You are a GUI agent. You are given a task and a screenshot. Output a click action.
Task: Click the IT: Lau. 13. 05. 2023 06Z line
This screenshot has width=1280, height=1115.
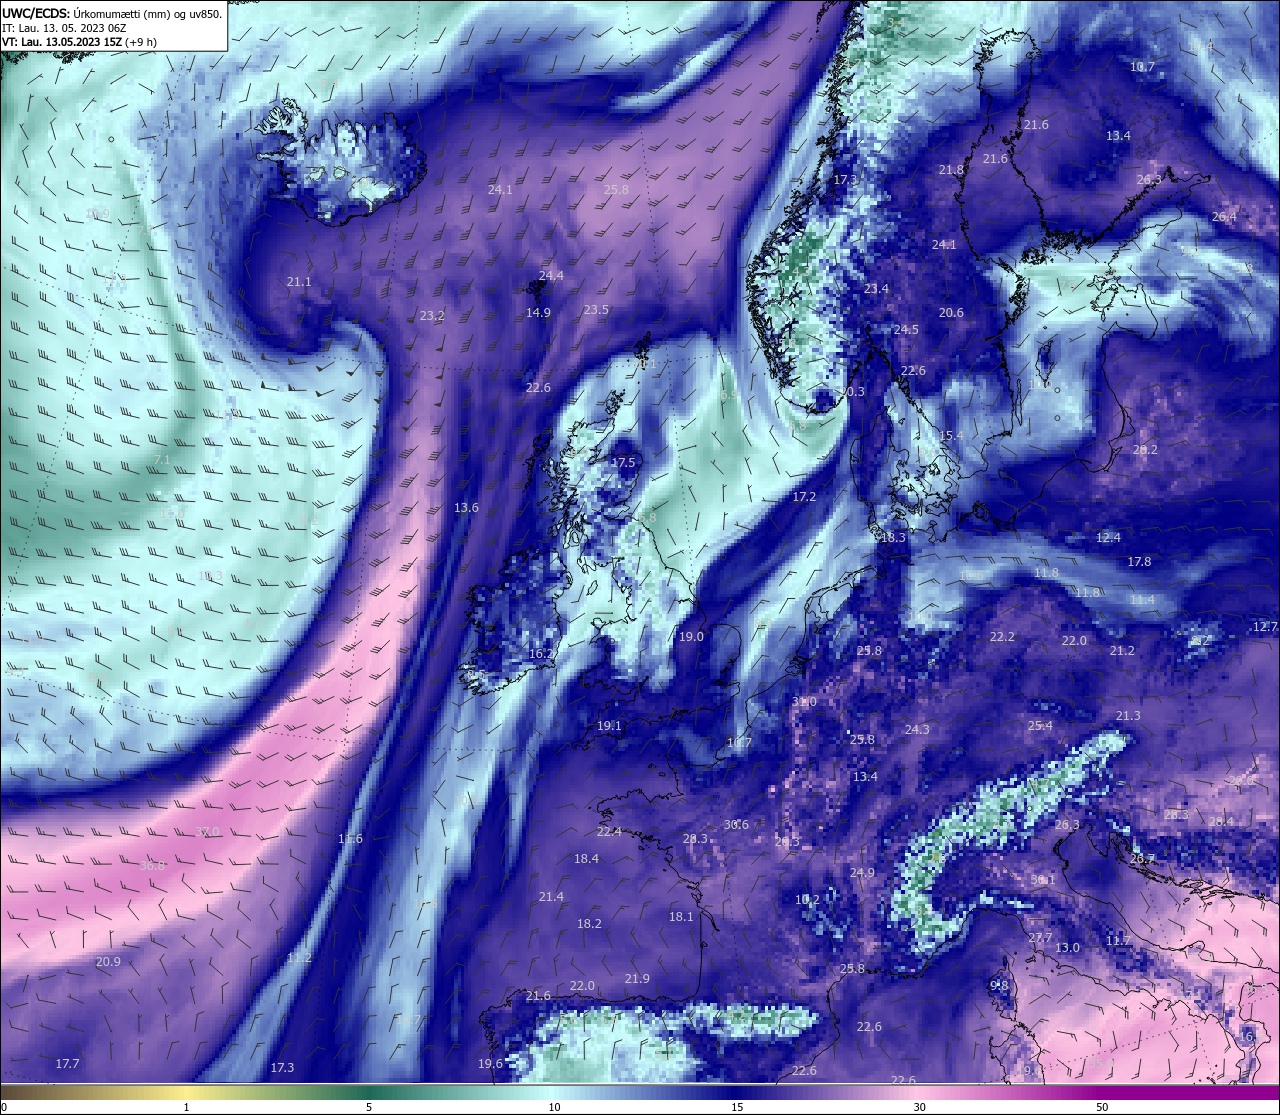coord(64,28)
